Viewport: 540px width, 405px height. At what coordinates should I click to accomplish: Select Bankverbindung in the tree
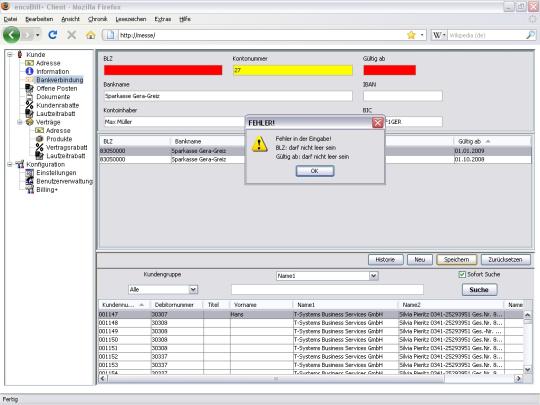[60, 80]
